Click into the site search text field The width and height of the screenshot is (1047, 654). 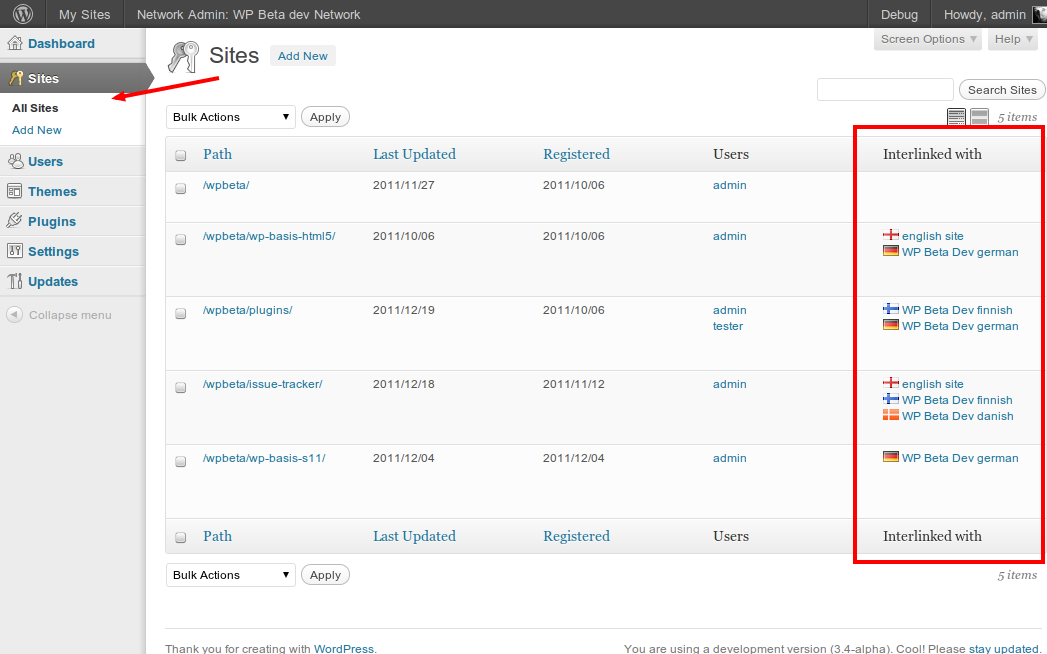pos(885,90)
